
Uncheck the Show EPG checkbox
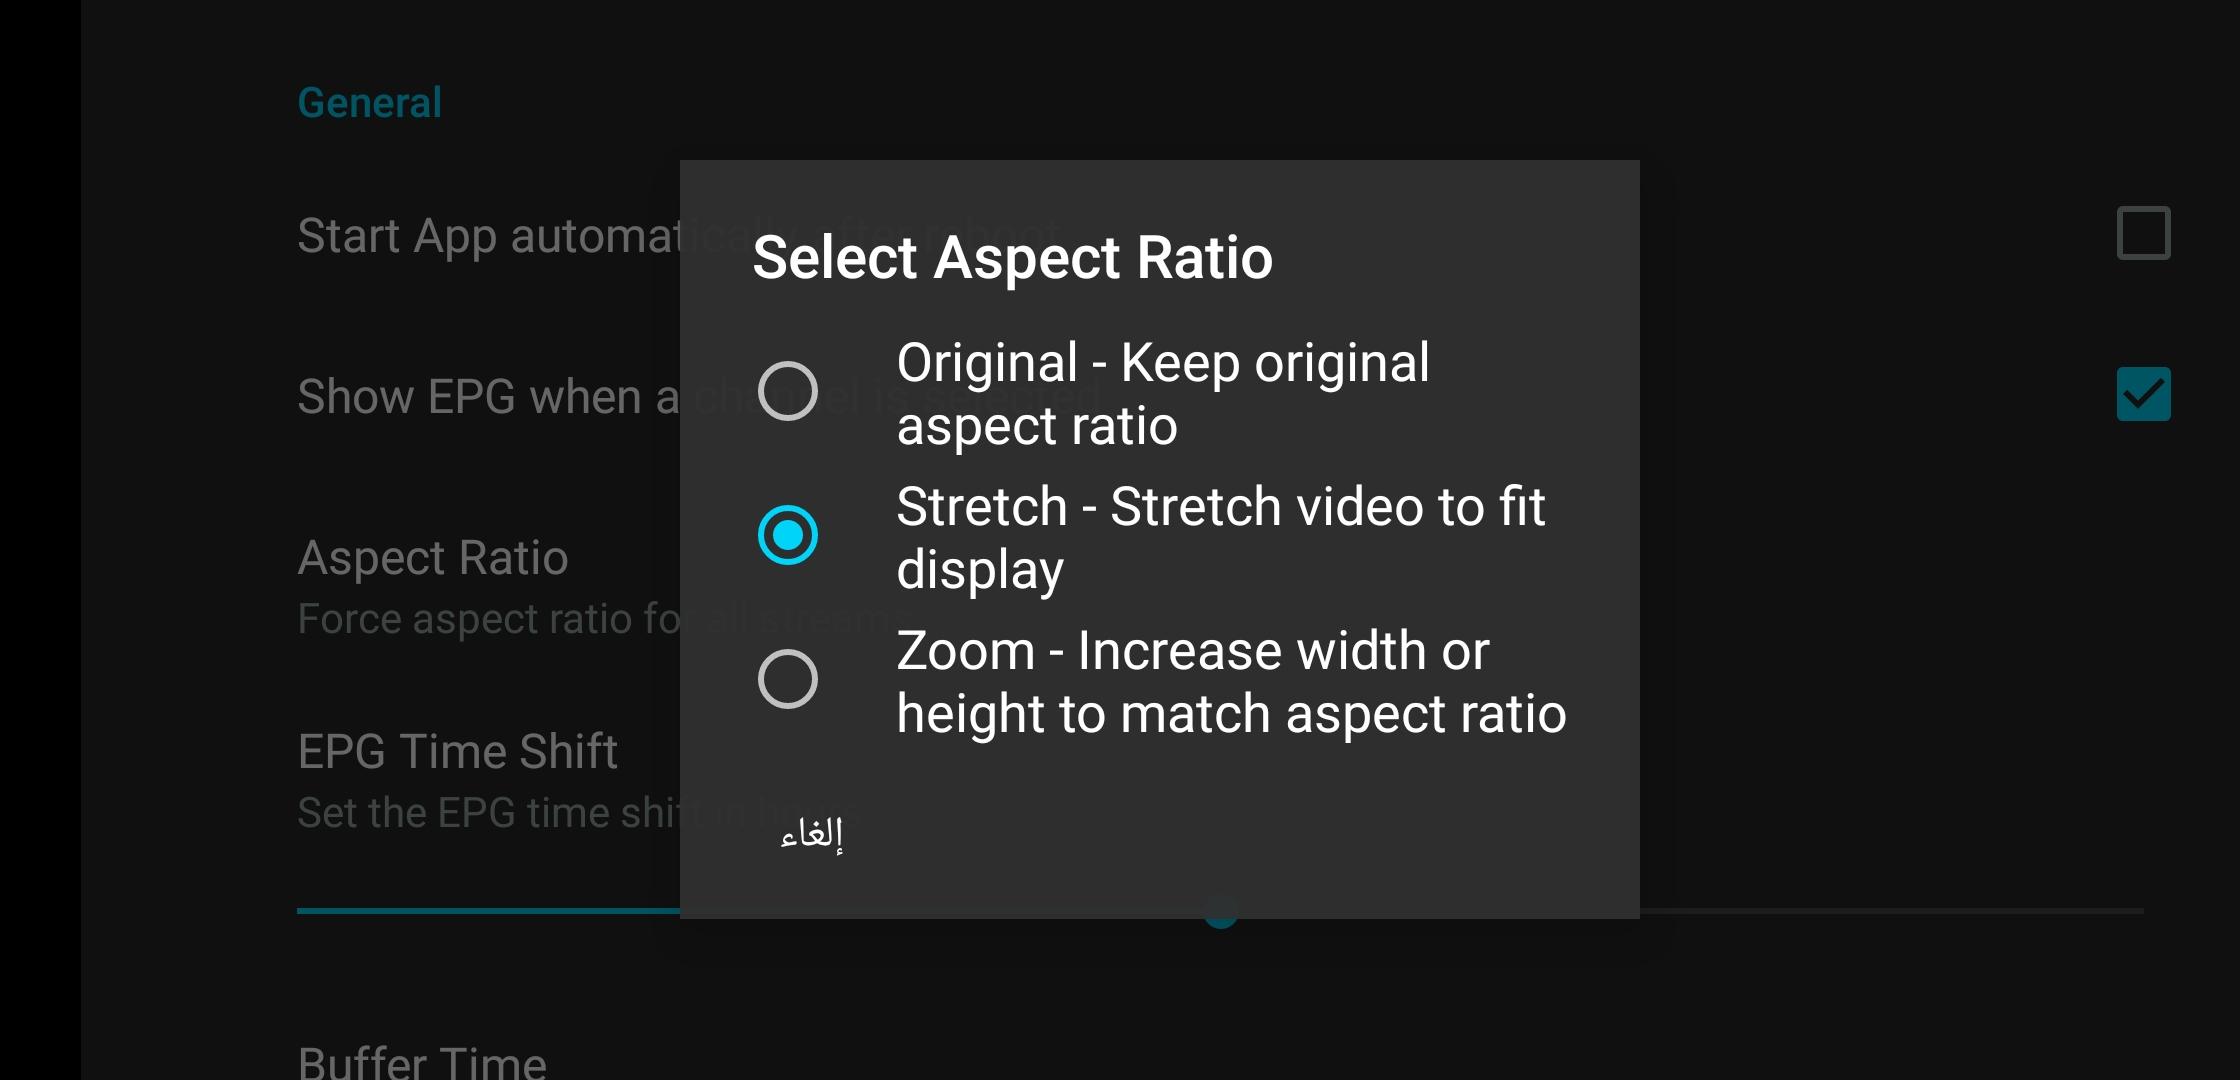2143,394
